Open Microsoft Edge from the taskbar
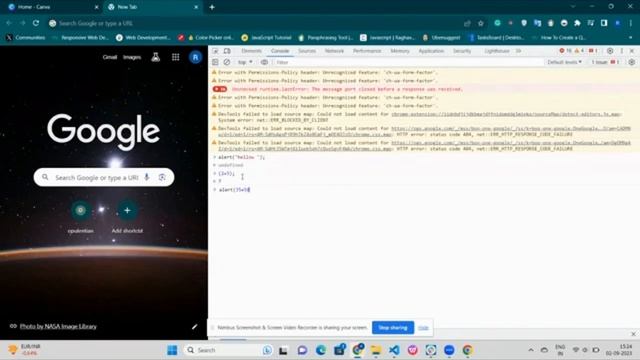This screenshot has height=360, width=640. coord(321,350)
